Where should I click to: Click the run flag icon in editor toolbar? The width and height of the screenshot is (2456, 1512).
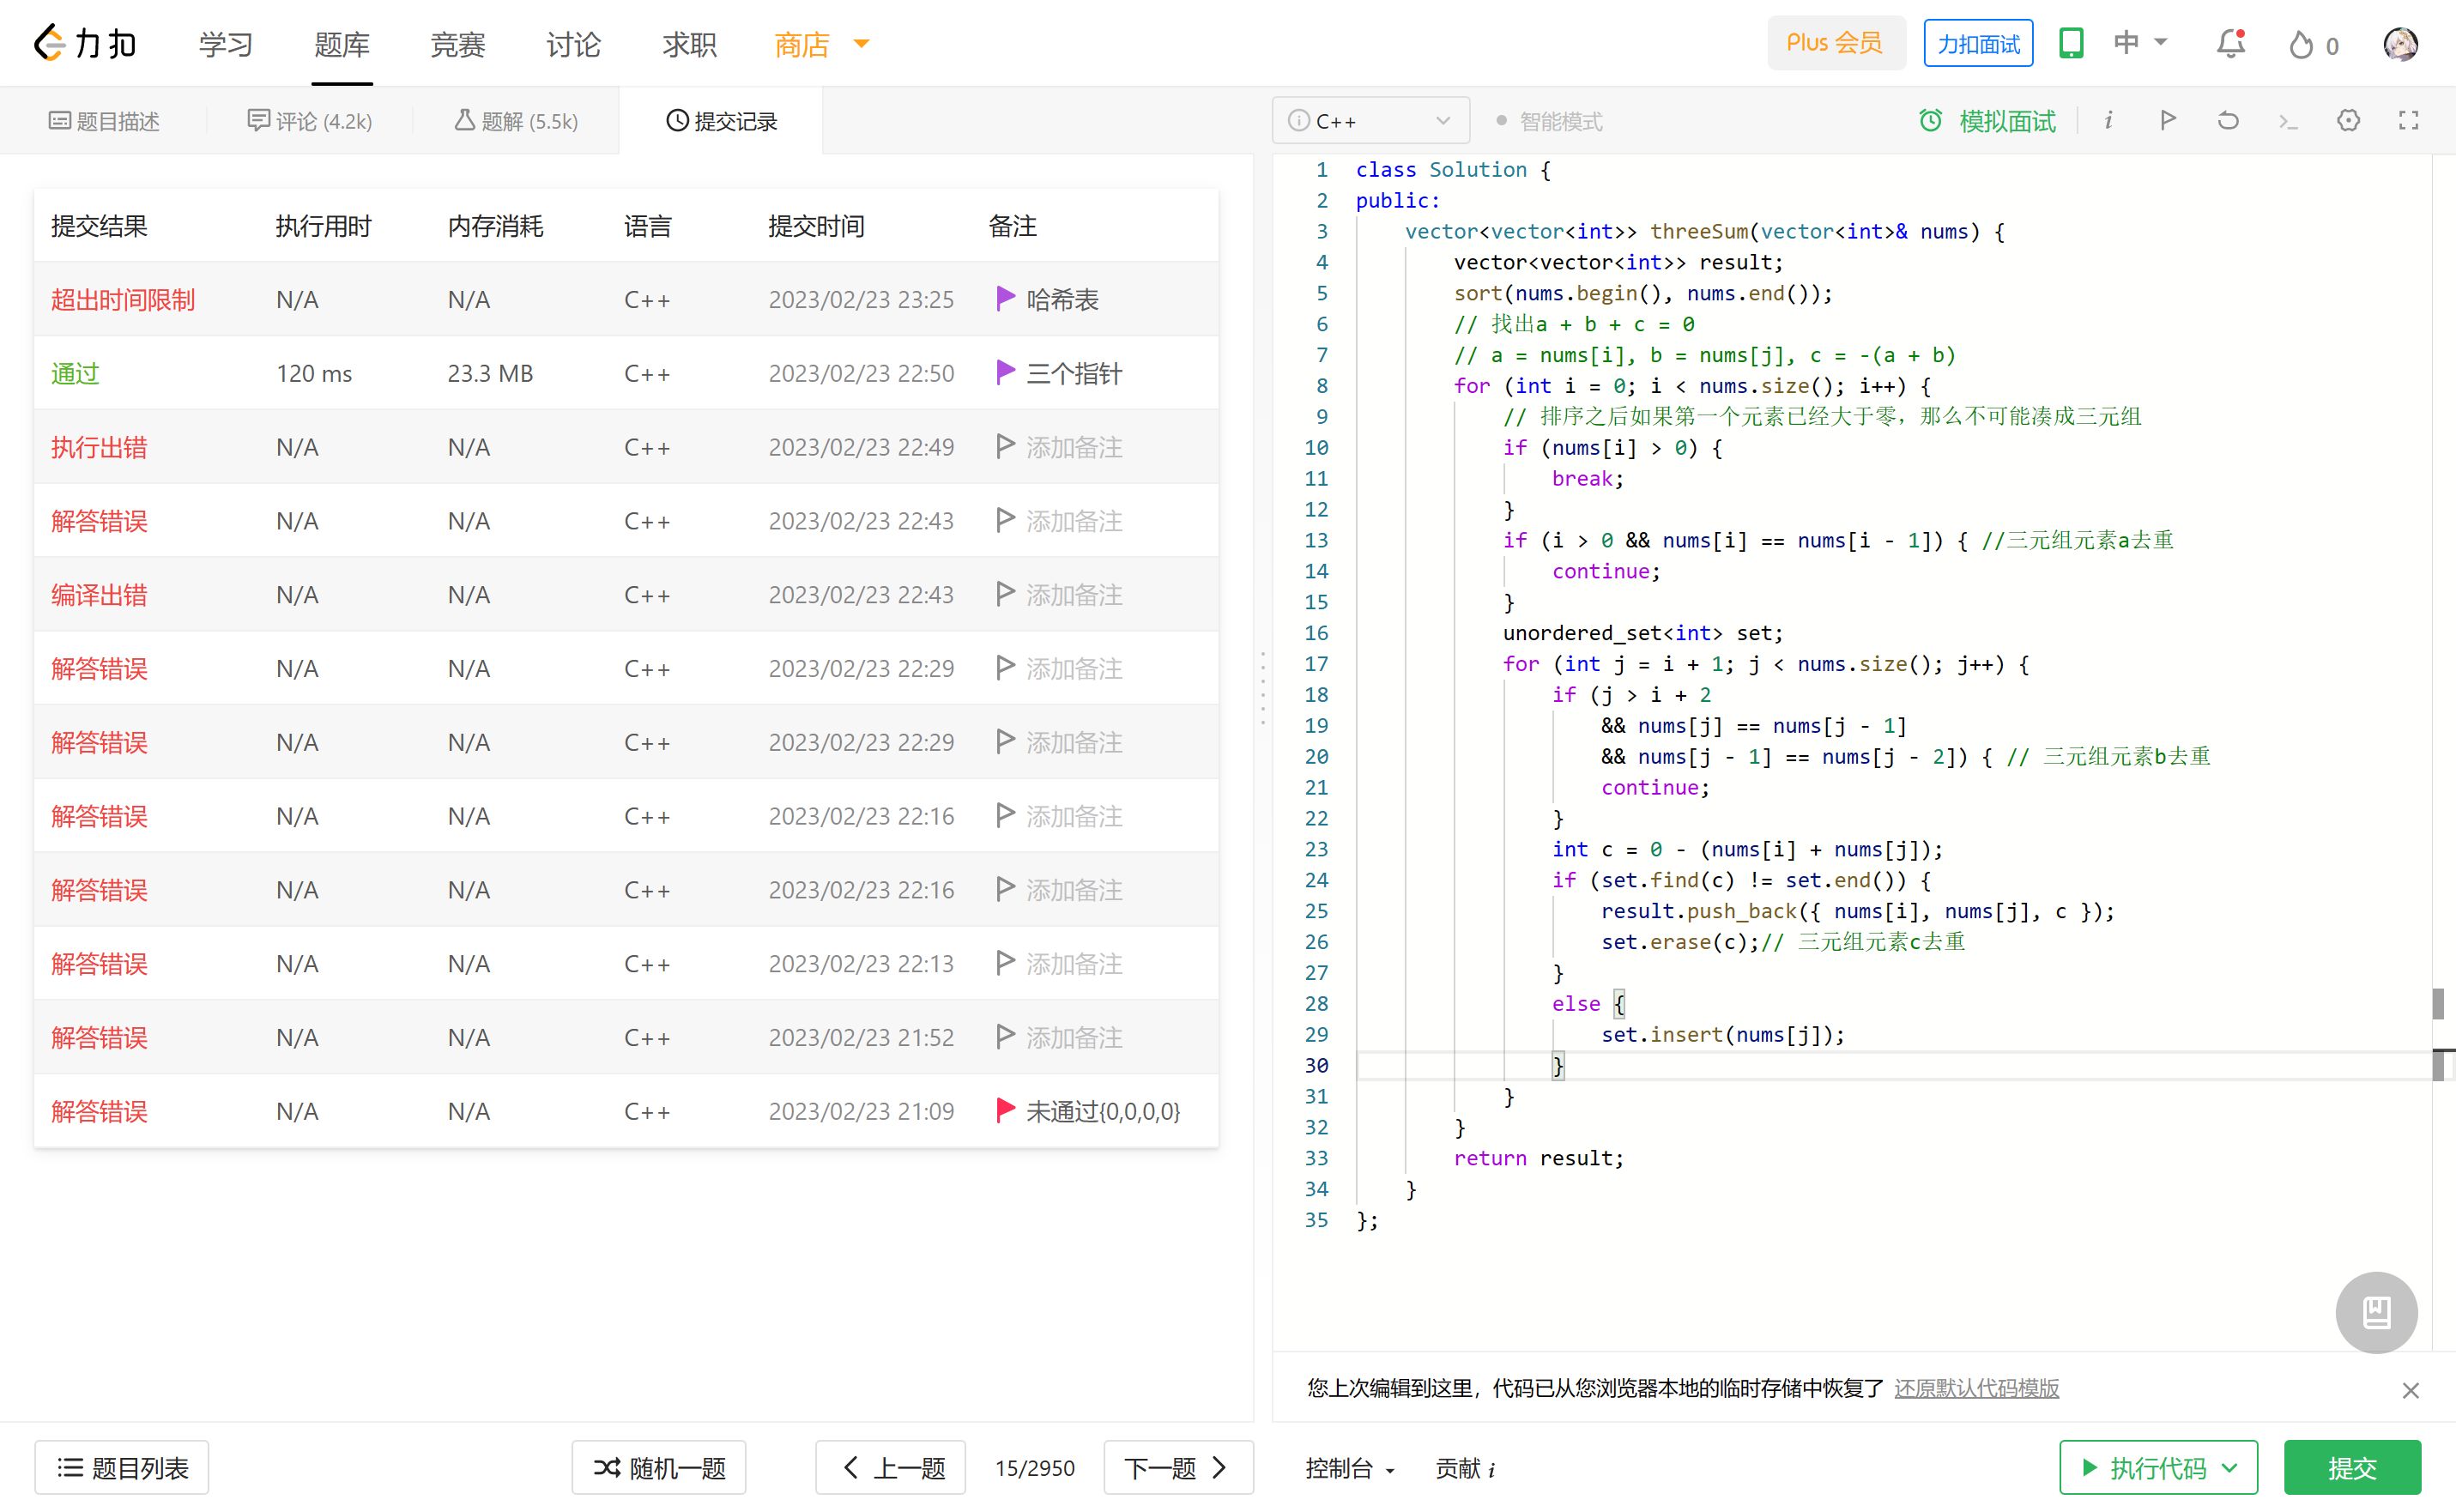click(x=2167, y=120)
